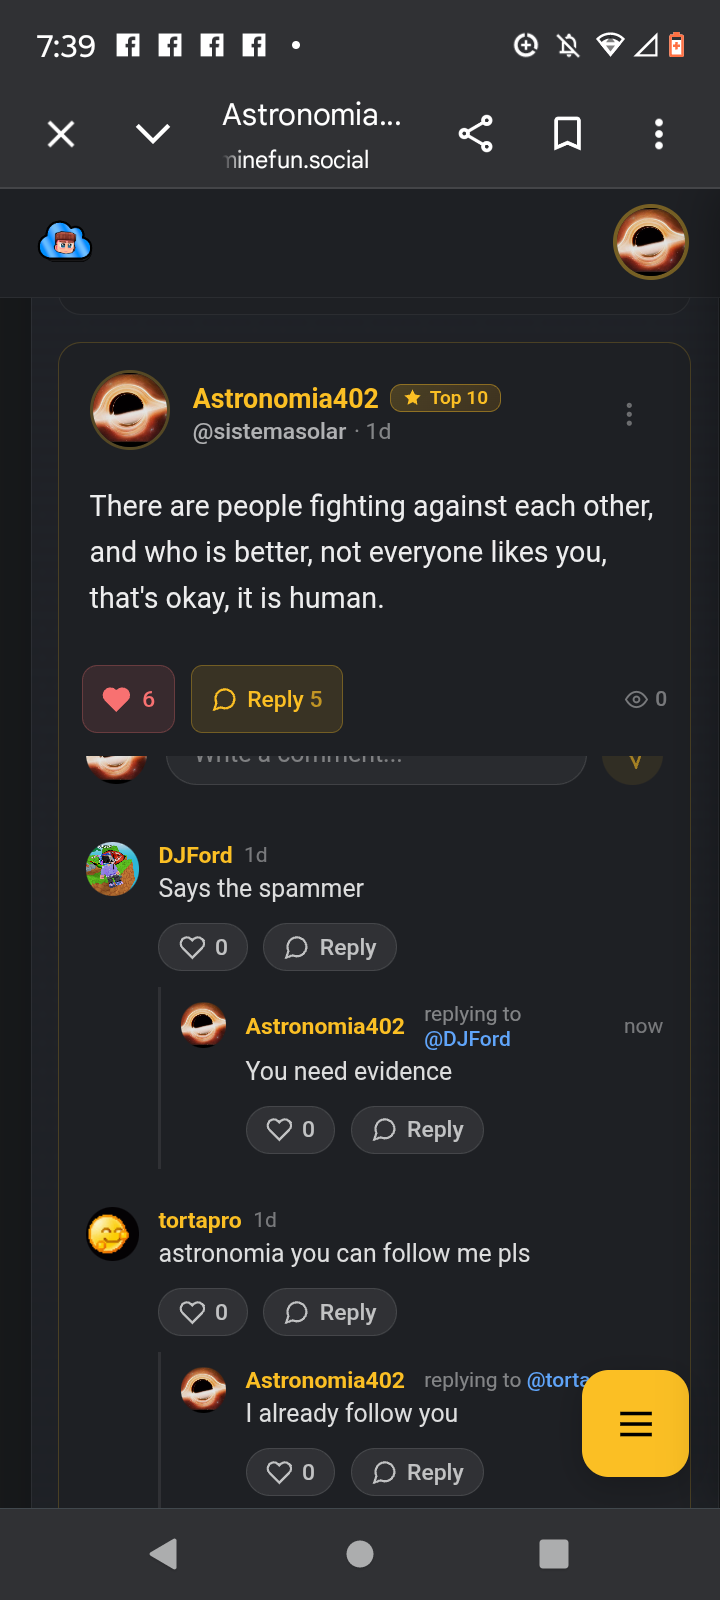Close the custom tab with X
The height and width of the screenshot is (1600, 720).
(x=61, y=134)
